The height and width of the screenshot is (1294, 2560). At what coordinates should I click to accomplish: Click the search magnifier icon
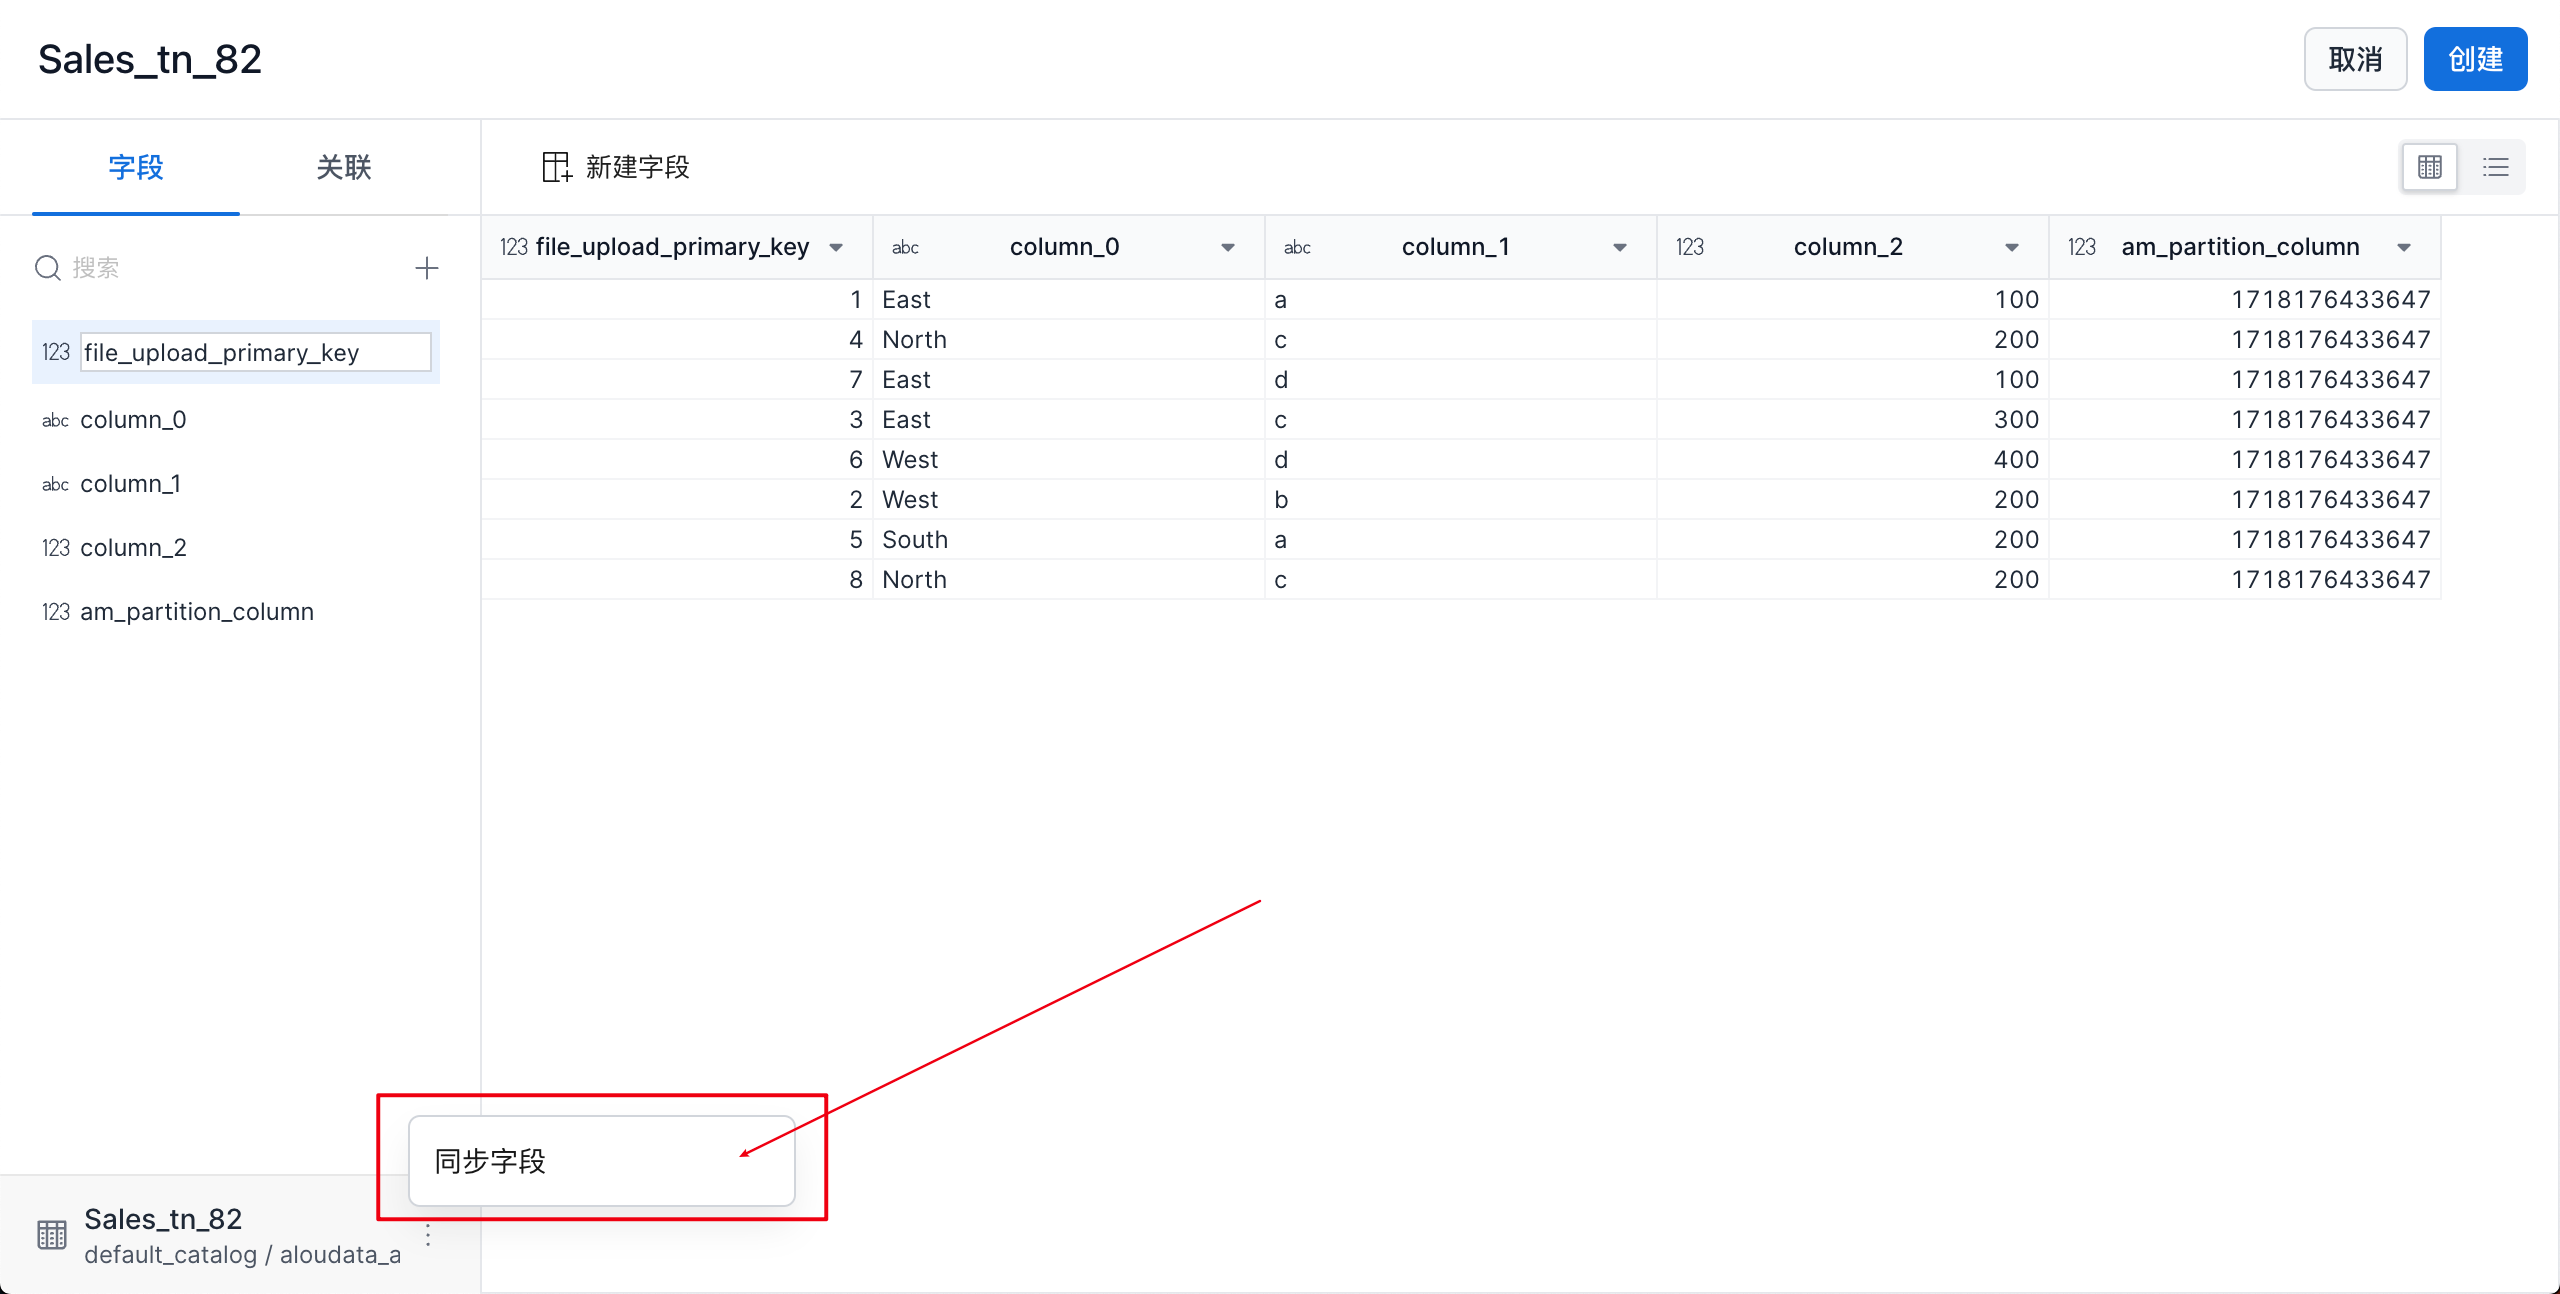click(x=48, y=268)
